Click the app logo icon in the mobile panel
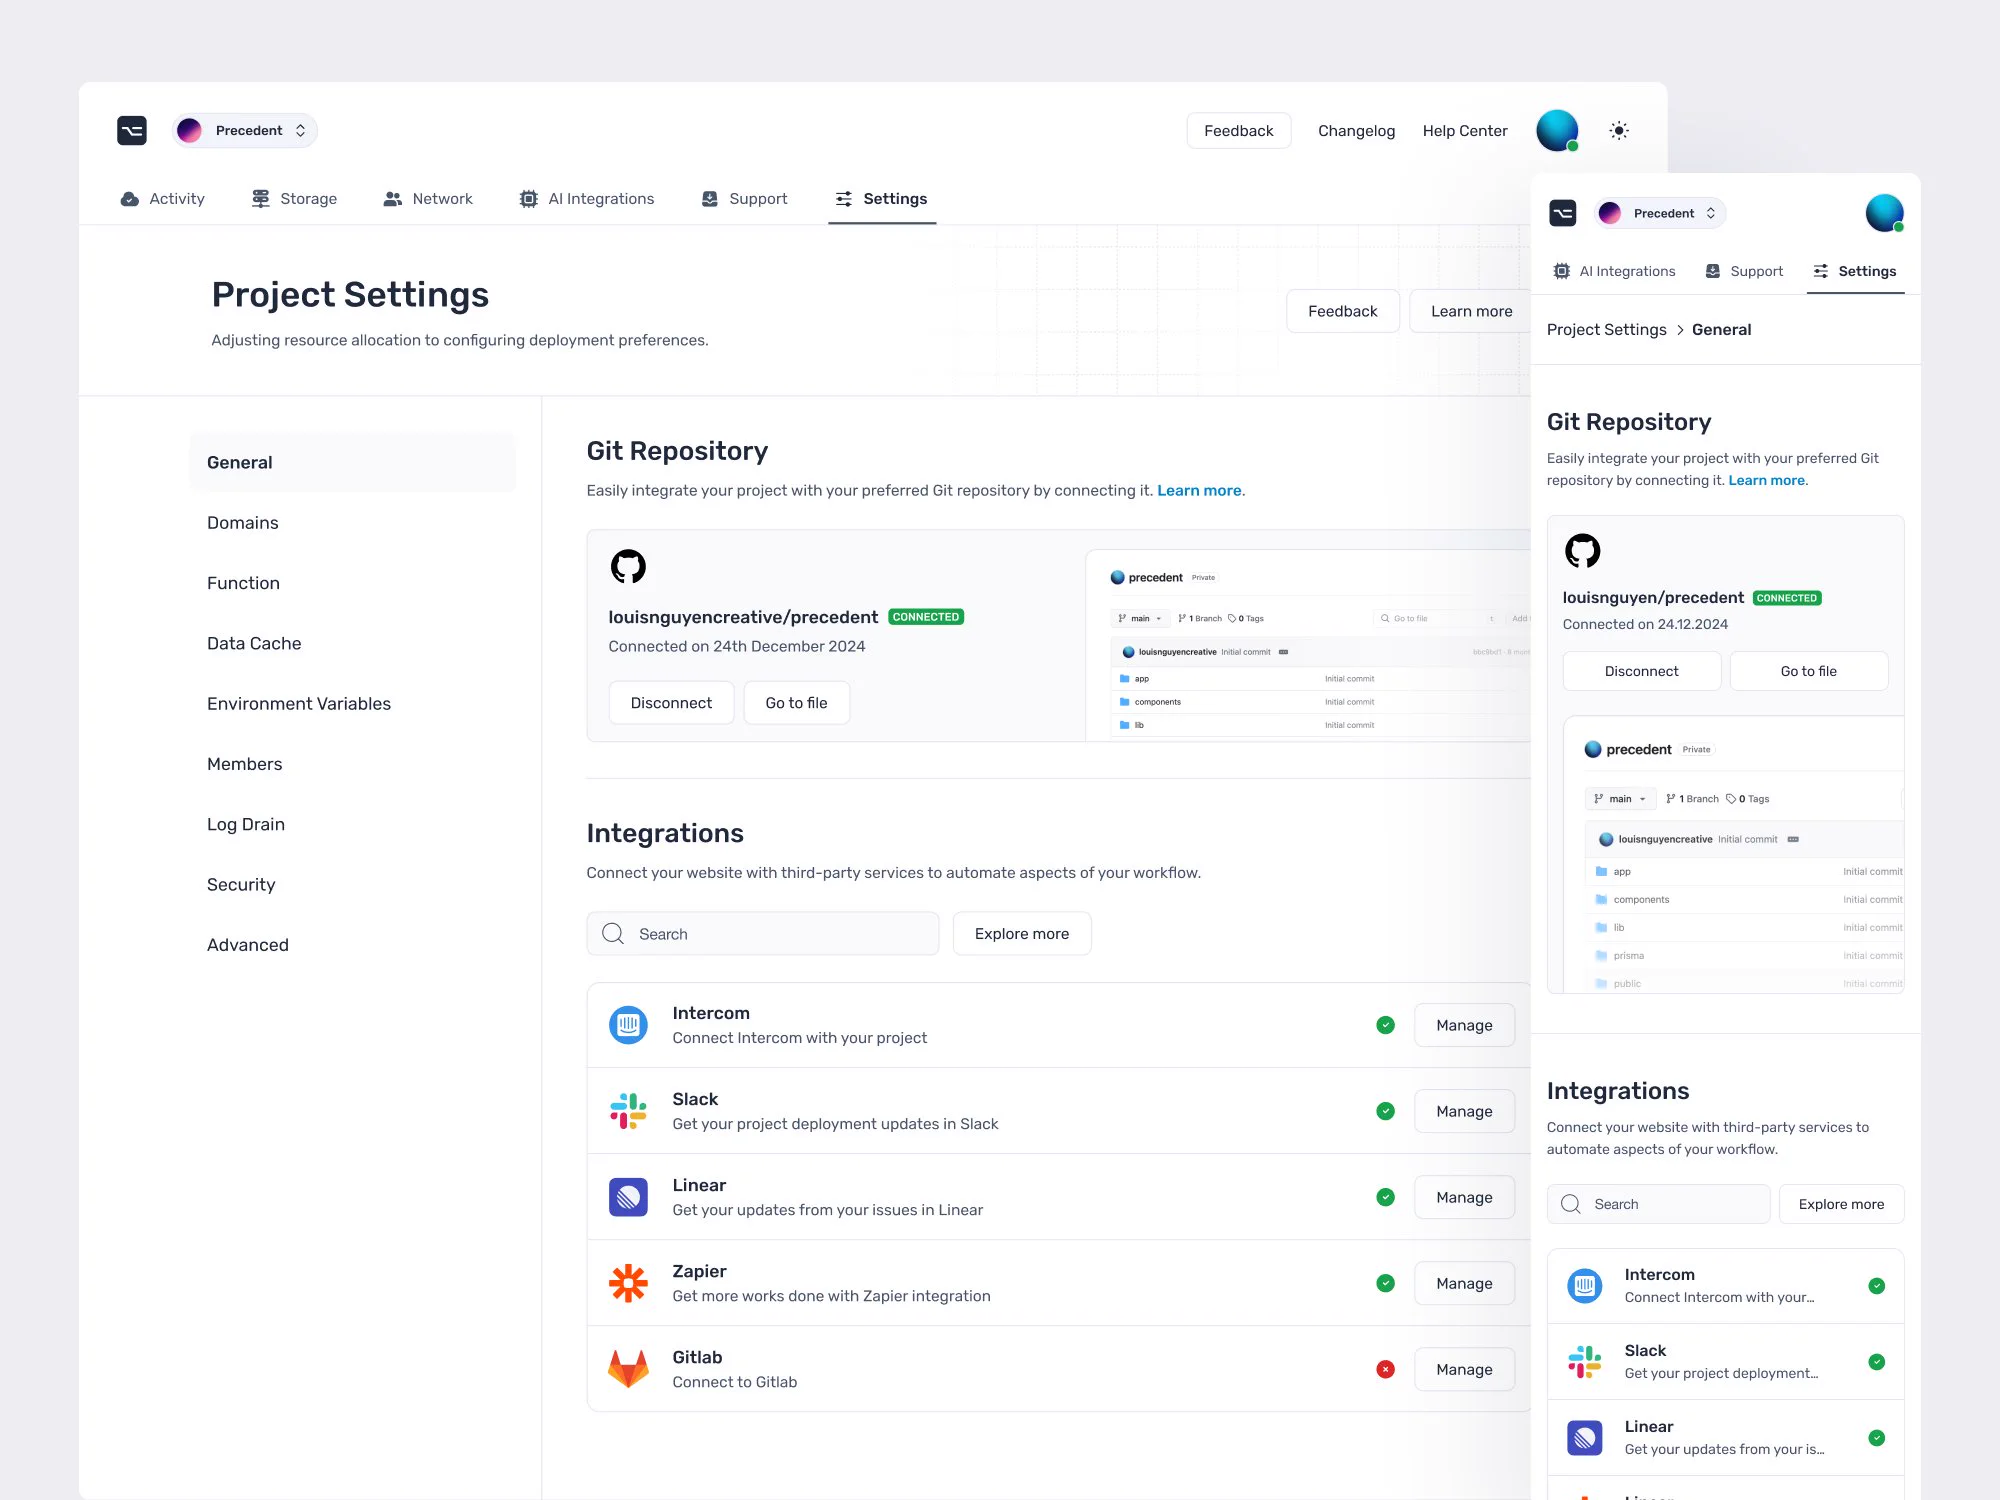This screenshot has height=1500, width=2000. (1563, 213)
